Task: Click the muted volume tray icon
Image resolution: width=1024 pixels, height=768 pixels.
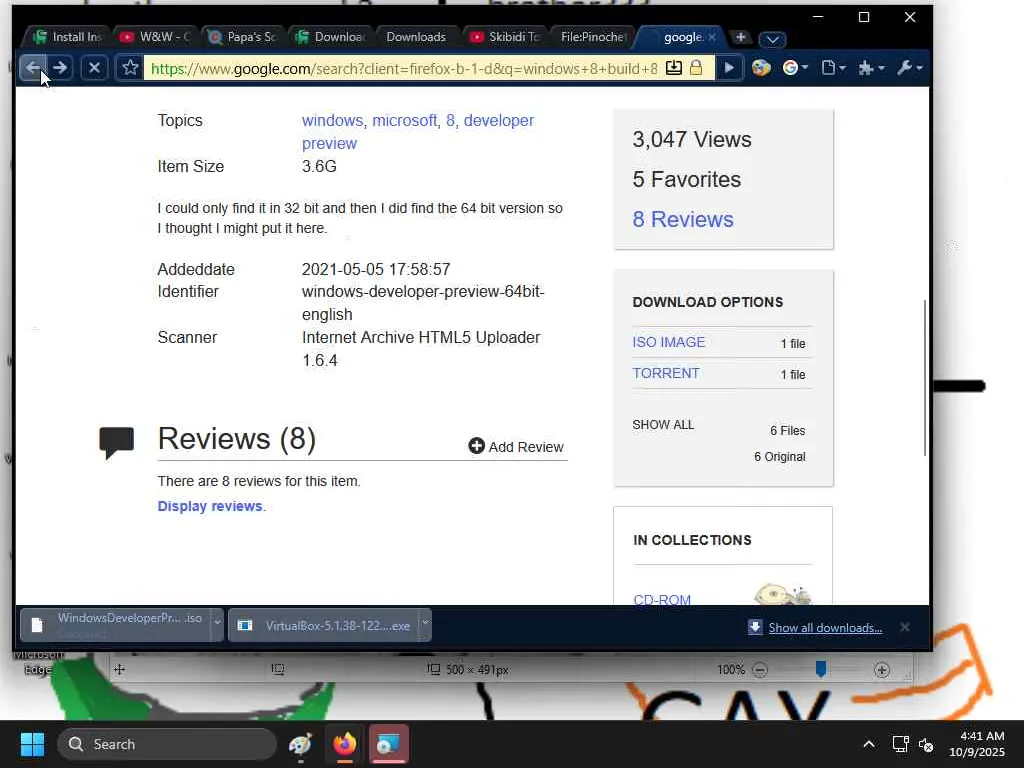Action: [x=926, y=744]
